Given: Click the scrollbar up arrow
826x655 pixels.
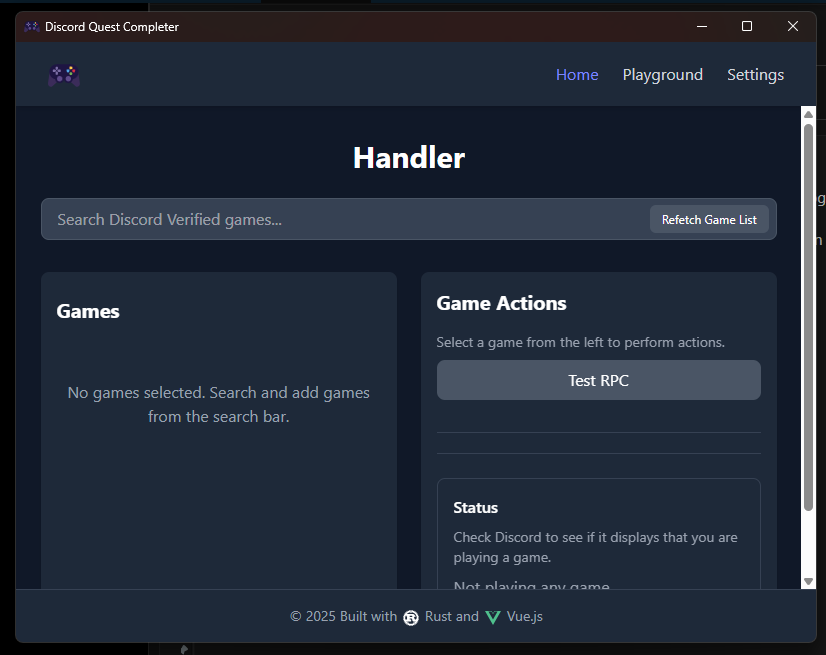Looking at the screenshot, I should click(x=808, y=114).
